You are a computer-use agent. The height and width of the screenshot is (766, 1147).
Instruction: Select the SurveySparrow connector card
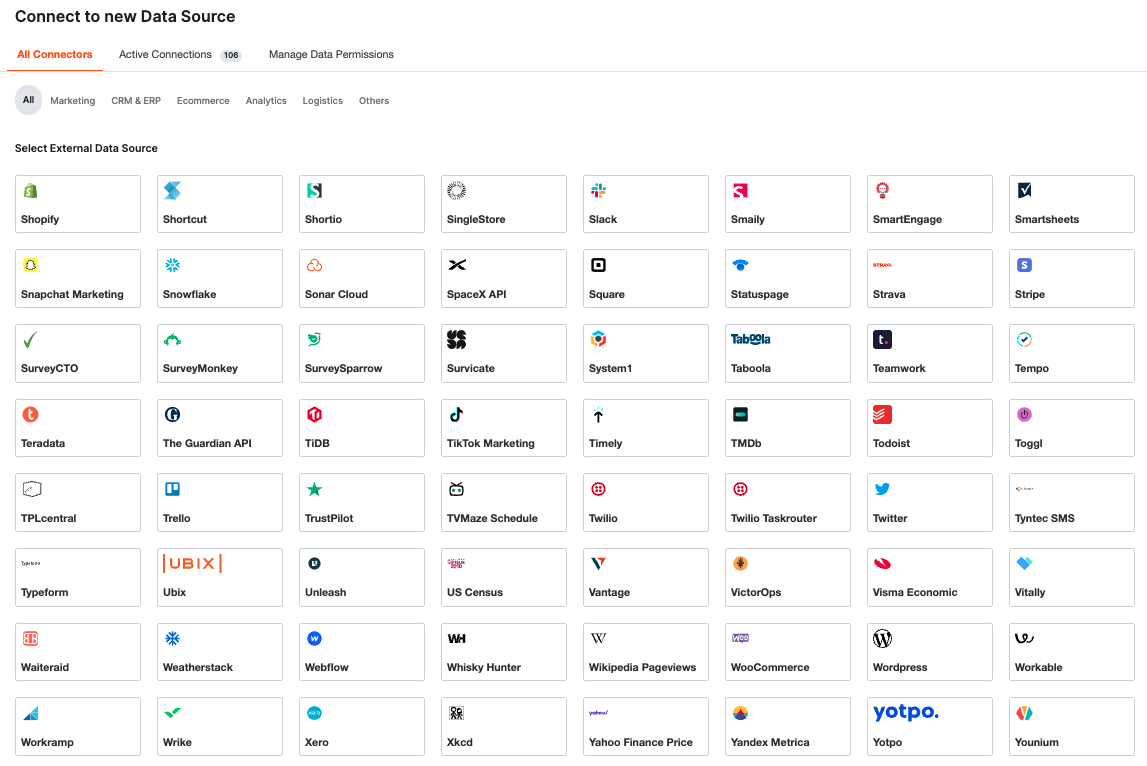pos(361,353)
